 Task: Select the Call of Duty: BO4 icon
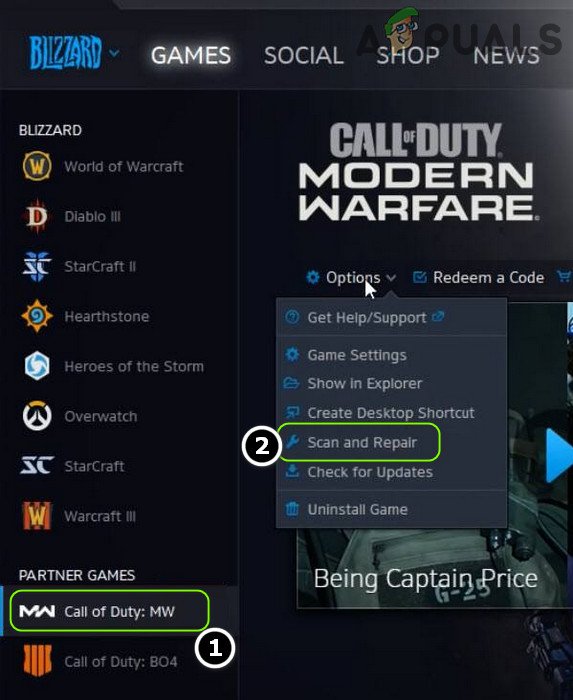pos(37,660)
